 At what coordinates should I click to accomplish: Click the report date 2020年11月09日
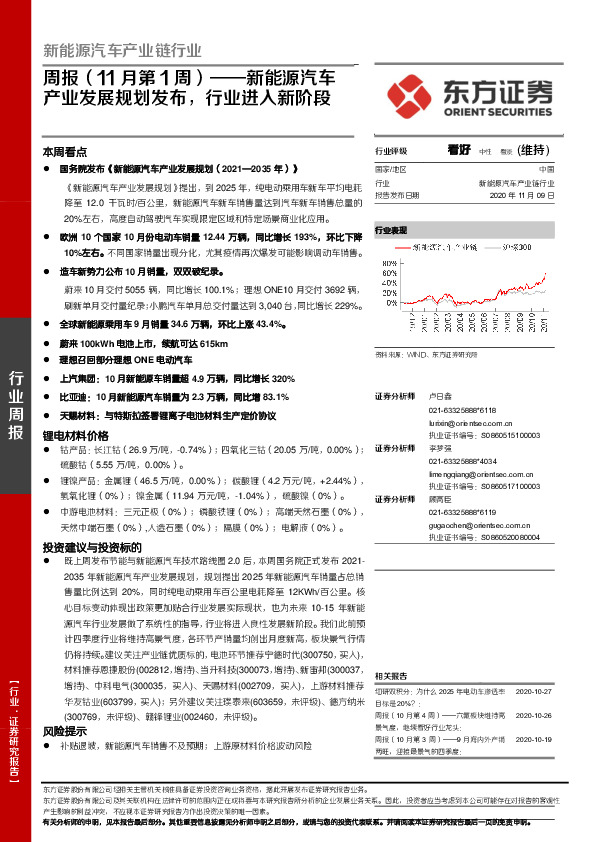522,195
